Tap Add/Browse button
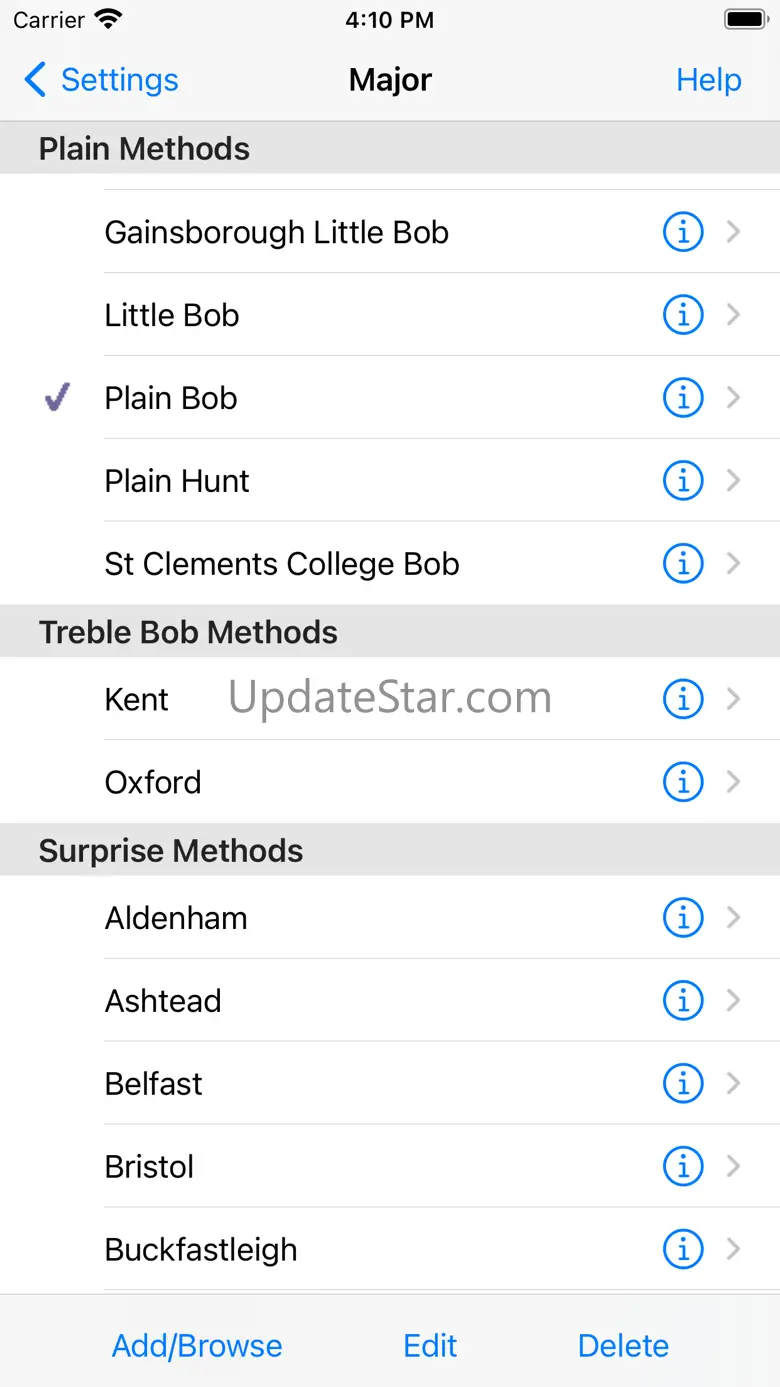This screenshot has height=1387, width=780. (x=197, y=1346)
